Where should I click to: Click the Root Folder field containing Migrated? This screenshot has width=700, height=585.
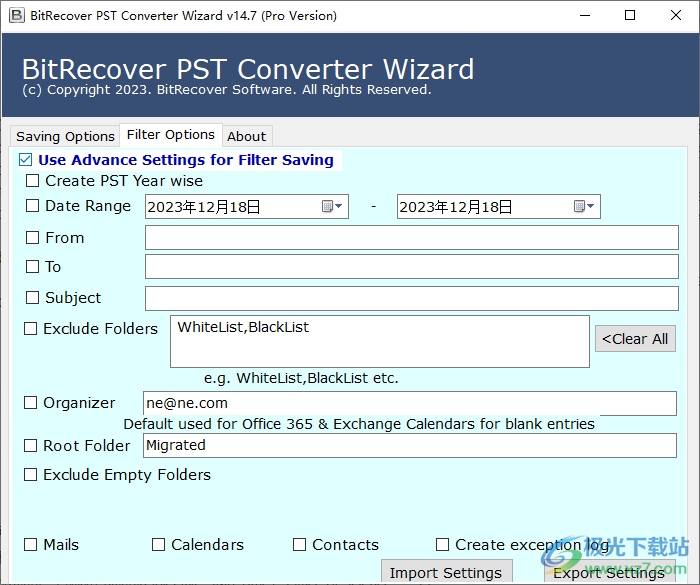[410, 446]
